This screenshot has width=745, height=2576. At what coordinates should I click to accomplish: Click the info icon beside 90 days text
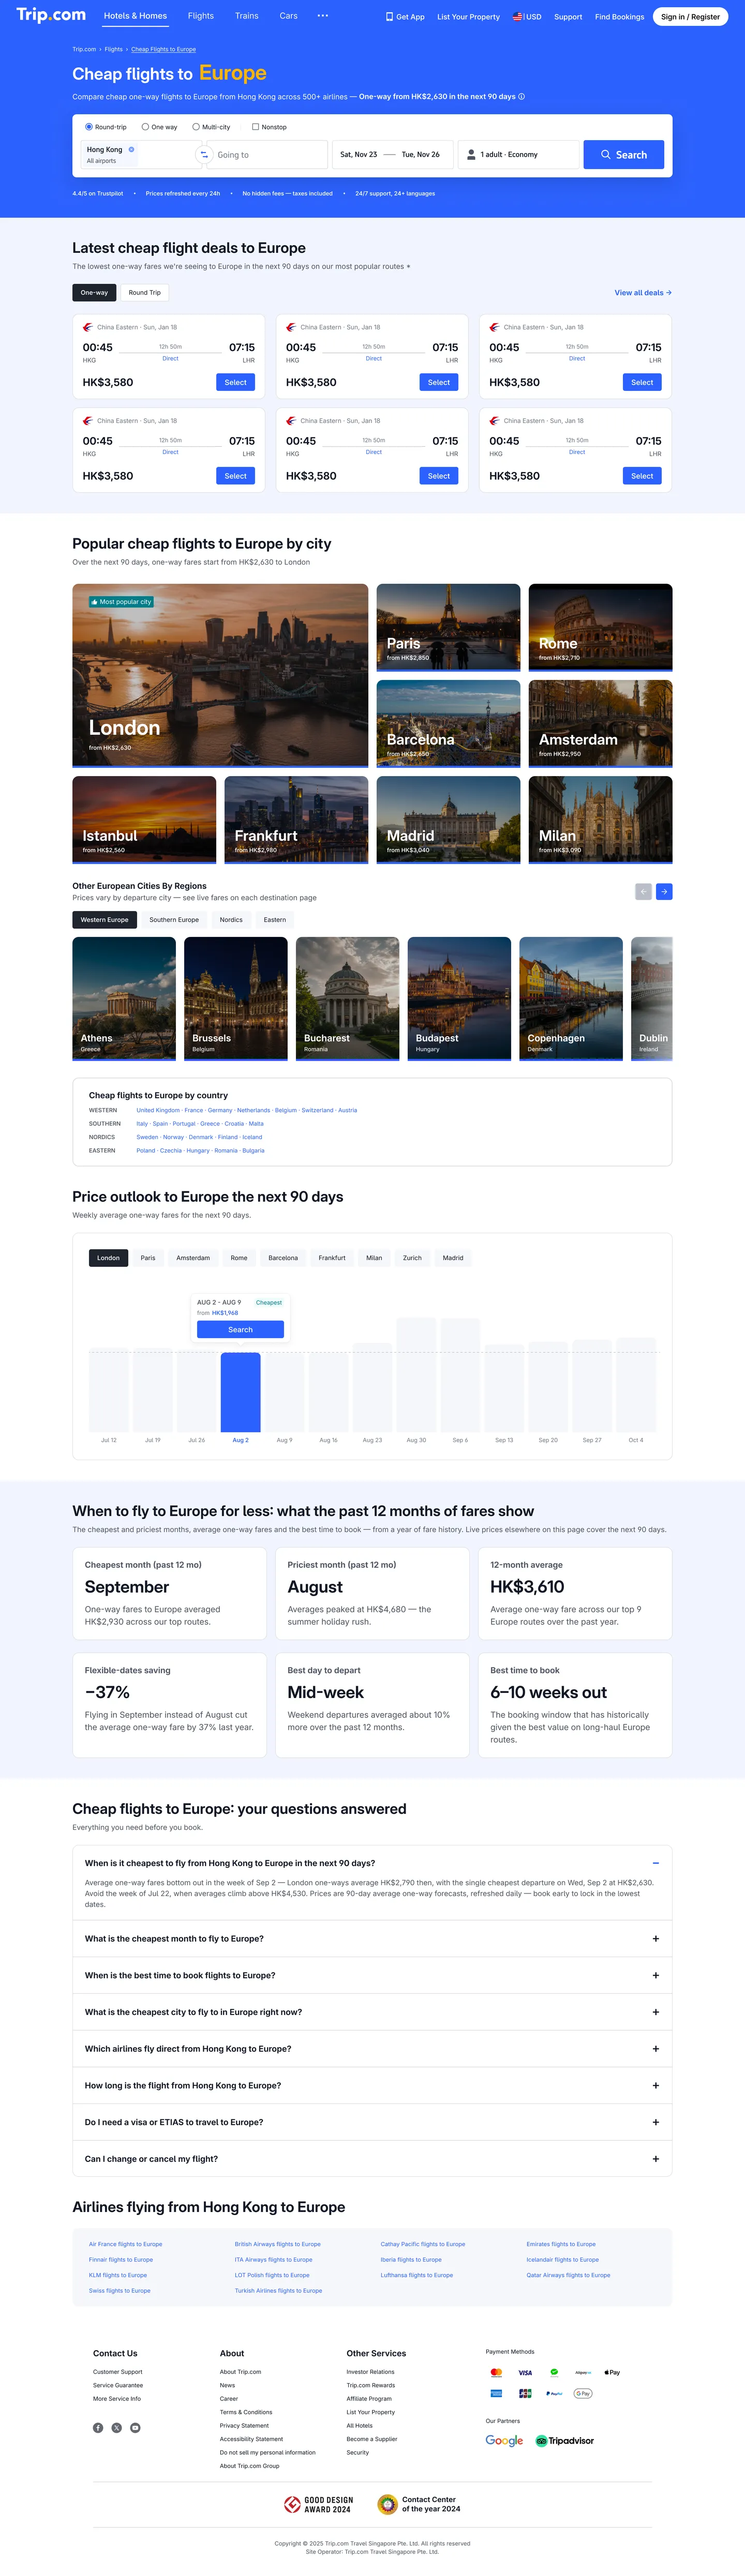[x=522, y=97]
